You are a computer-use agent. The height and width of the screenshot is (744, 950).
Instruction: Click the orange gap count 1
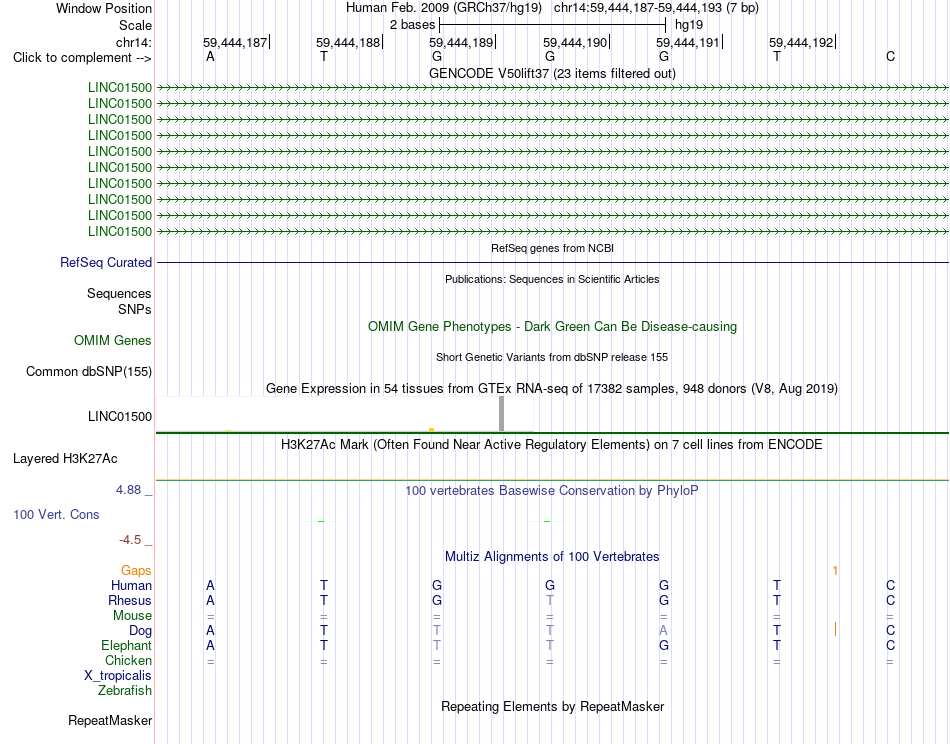(835, 571)
